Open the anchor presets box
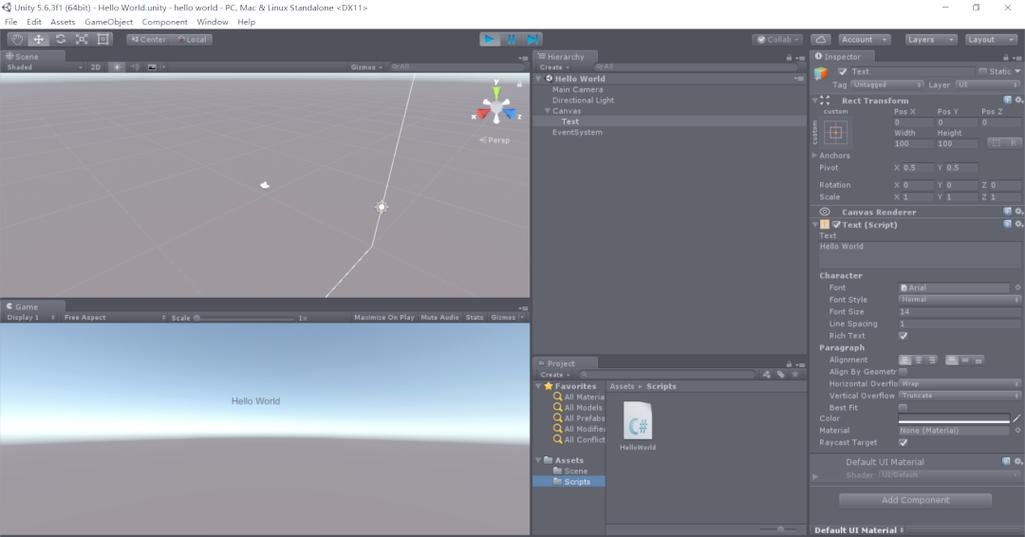This screenshot has width=1025, height=537. (x=835, y=133)
